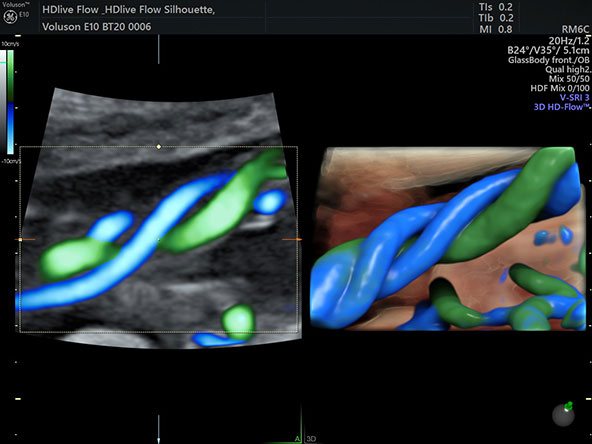Click the 3D HD-Flow mode label
The width and height of the screenshot is (592, 444).
(561, 107)
